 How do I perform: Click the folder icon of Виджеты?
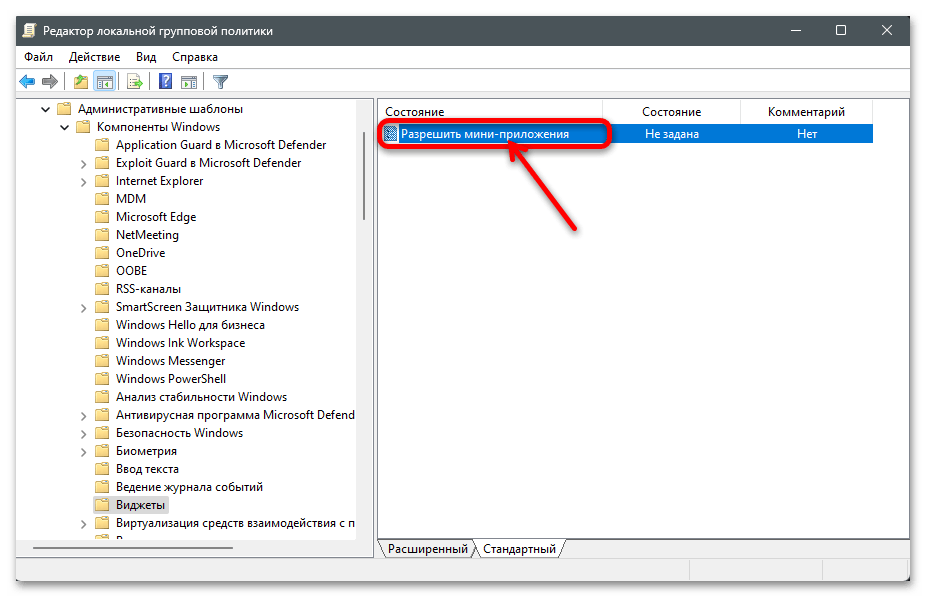102,504
